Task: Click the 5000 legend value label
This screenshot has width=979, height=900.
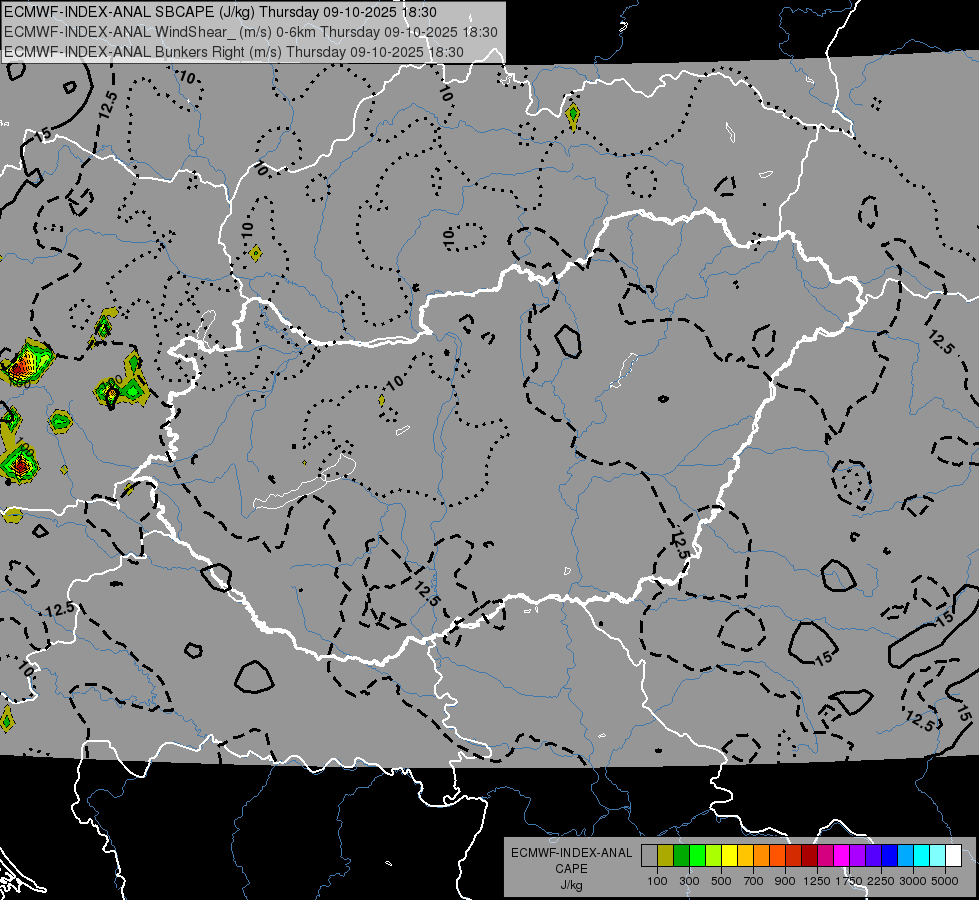Action: tap(945, 881)
